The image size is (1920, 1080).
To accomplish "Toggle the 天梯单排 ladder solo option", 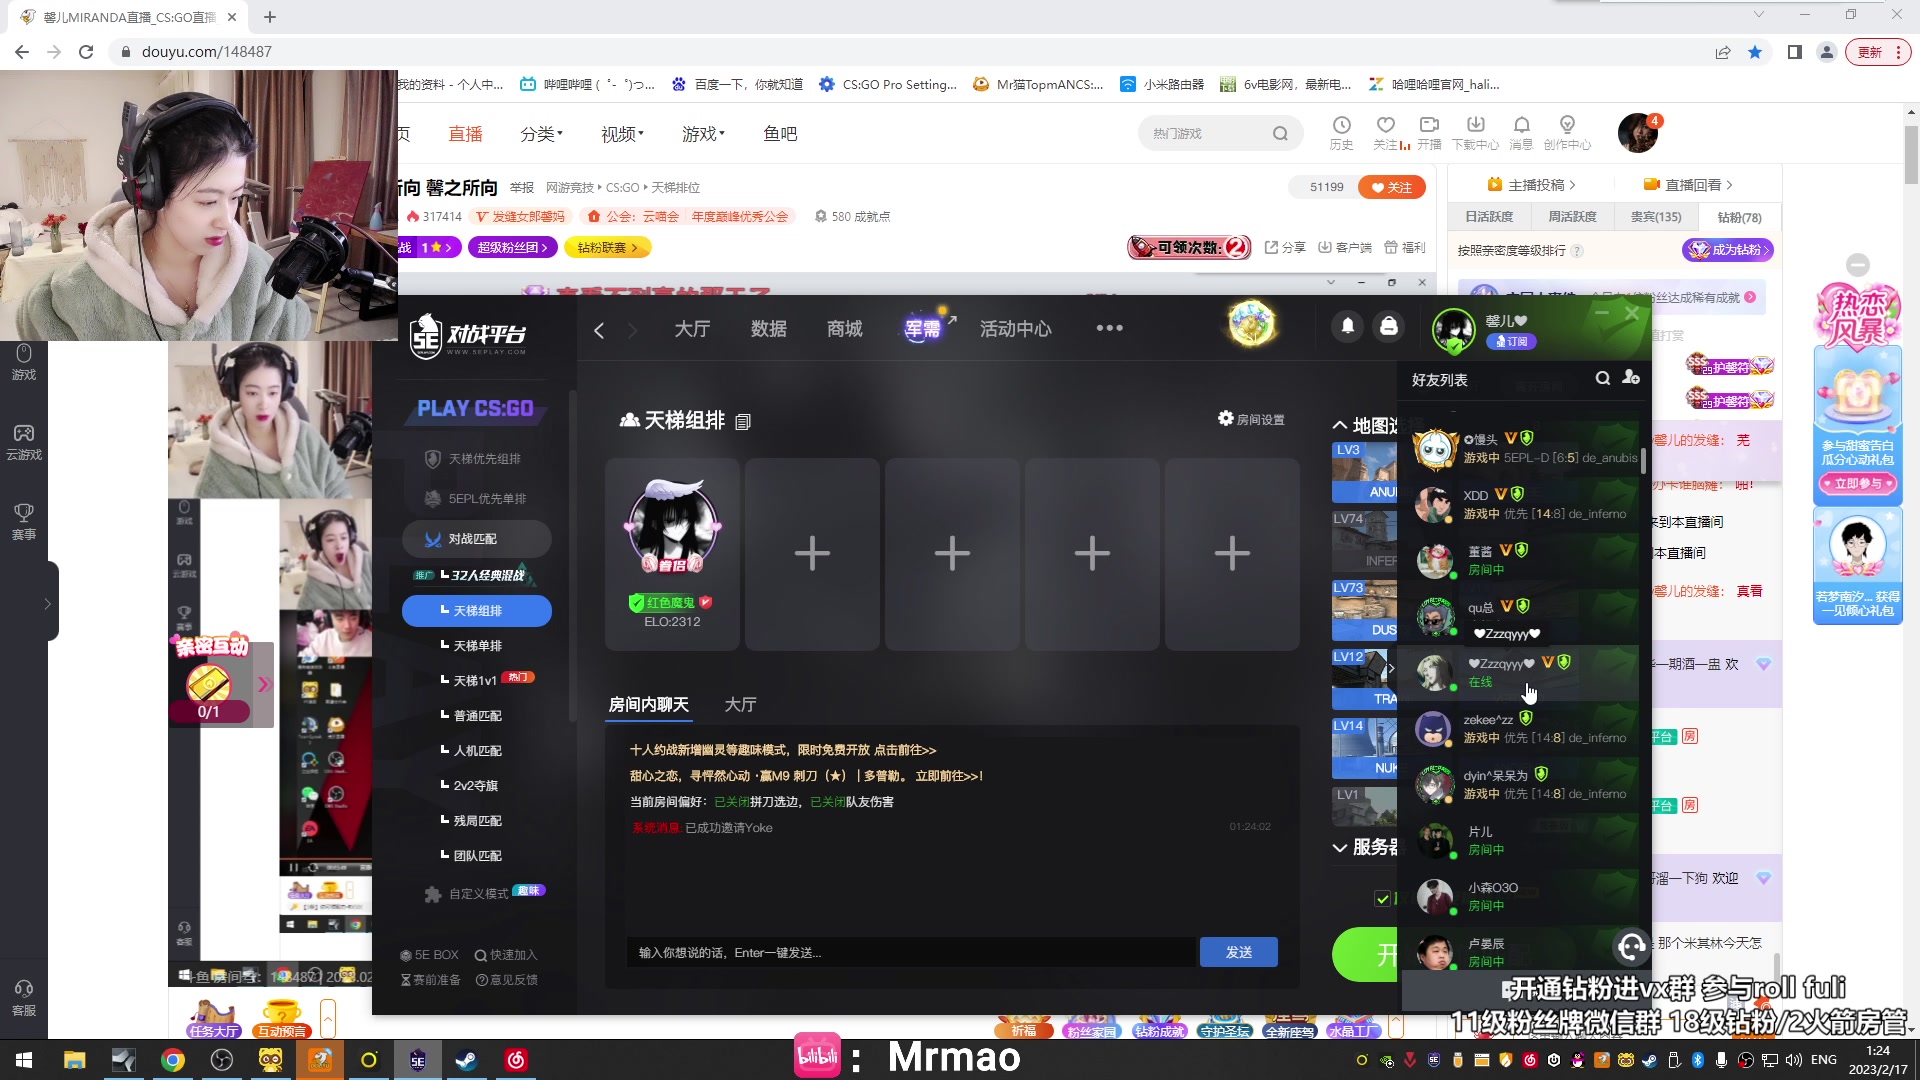I will pos(477,645).
